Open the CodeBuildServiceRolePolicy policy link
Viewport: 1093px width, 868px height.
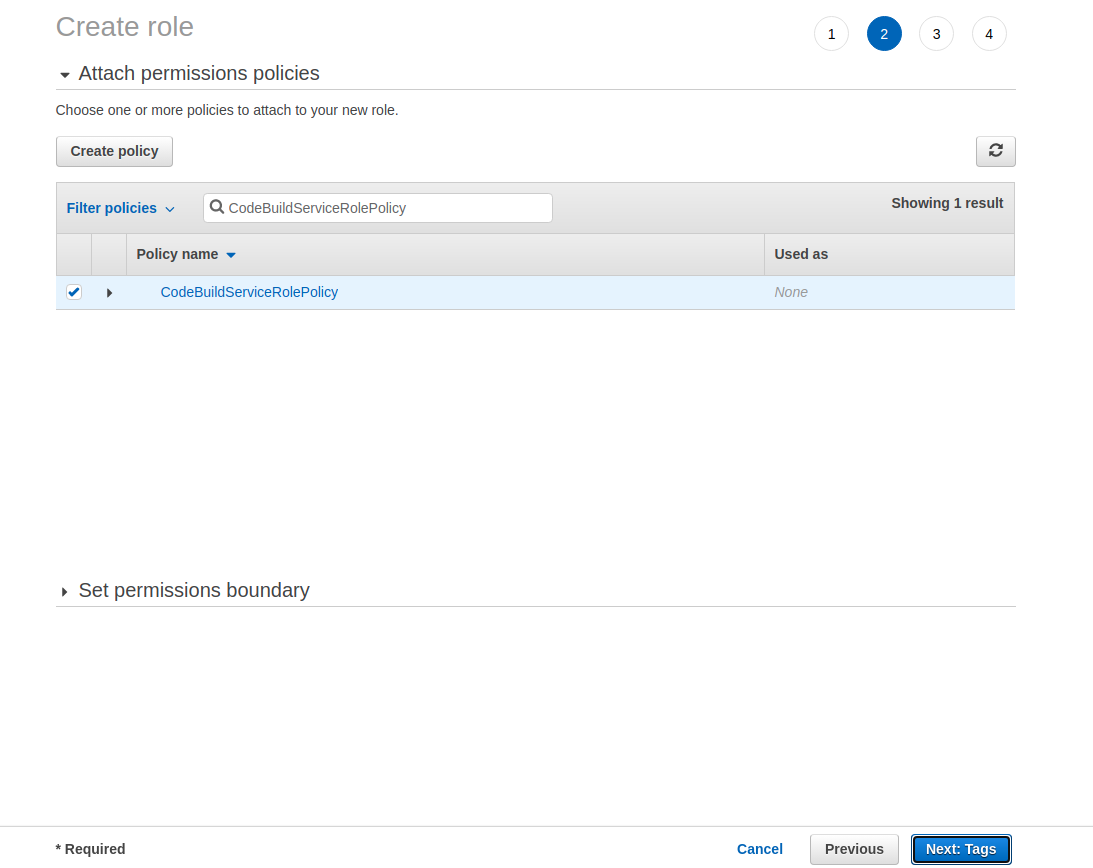pyautogui.click(x=249, y=292)
